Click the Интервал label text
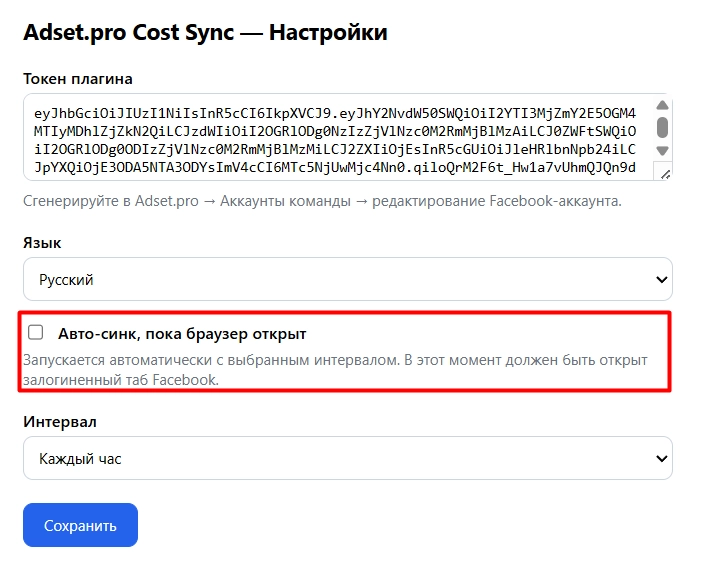705x588 pixels. 60,422
